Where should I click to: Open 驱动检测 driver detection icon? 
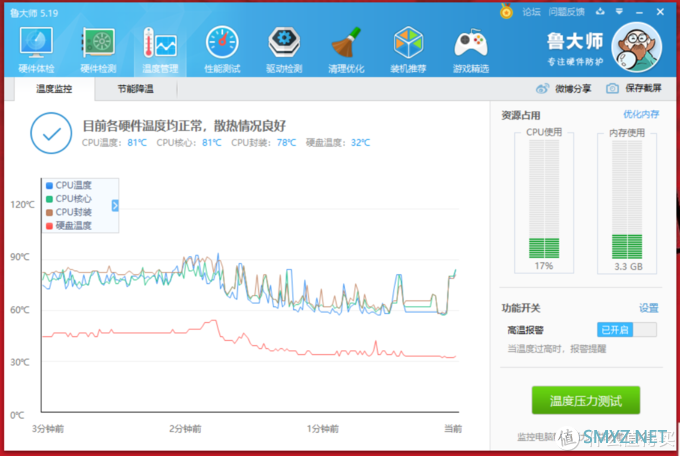pos(284,50)
